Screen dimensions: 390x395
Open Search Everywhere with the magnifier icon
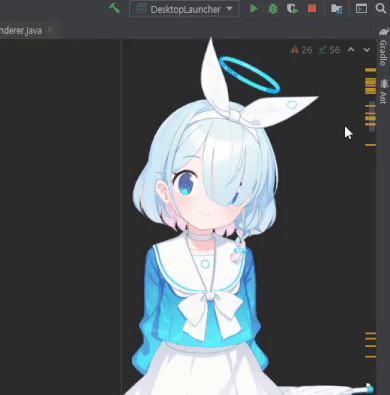381,8
